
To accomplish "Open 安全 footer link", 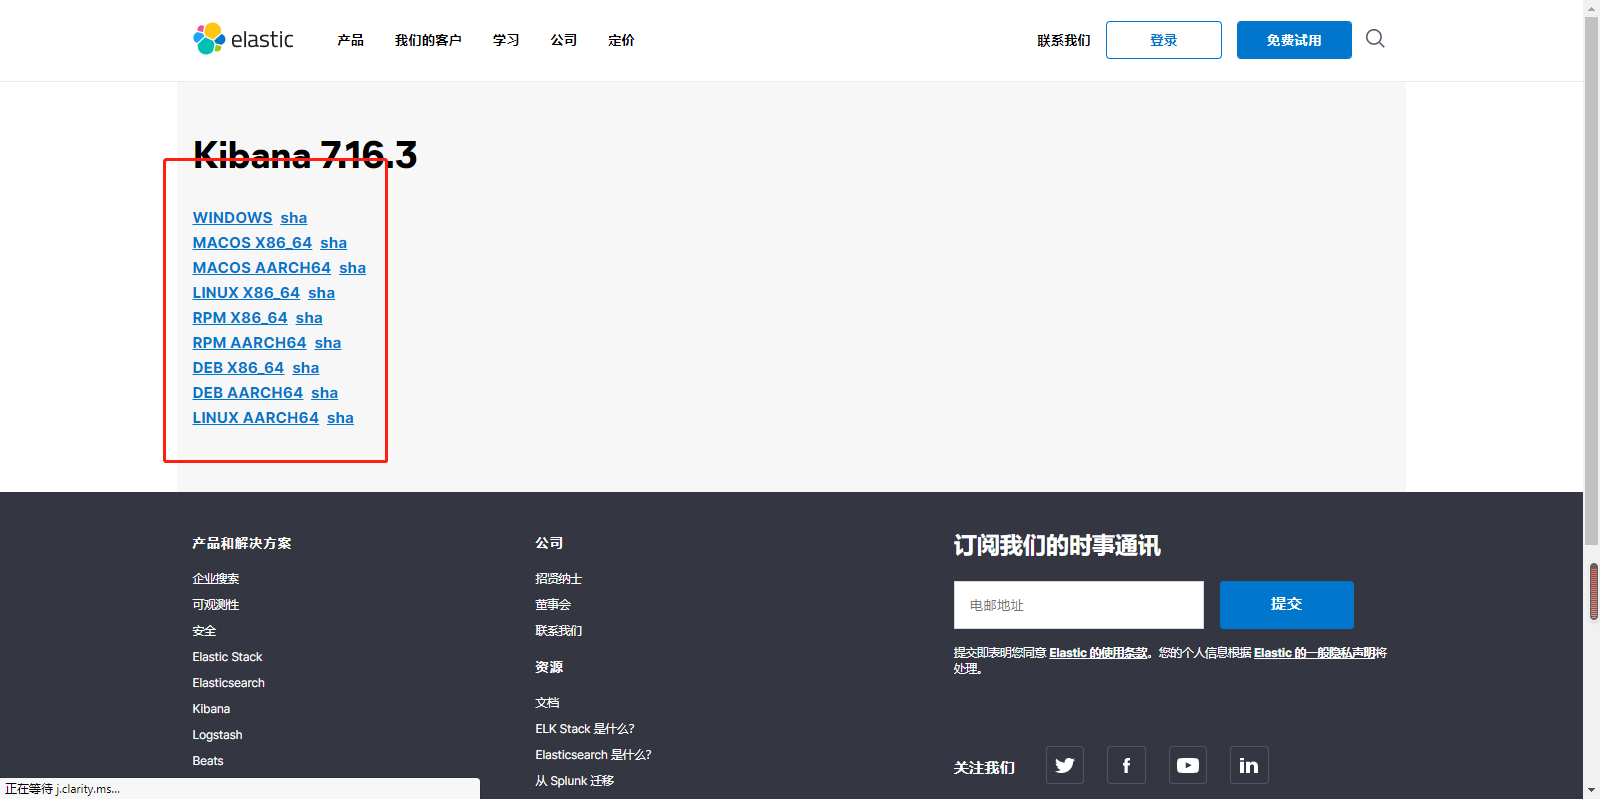I will pos(204,631).
